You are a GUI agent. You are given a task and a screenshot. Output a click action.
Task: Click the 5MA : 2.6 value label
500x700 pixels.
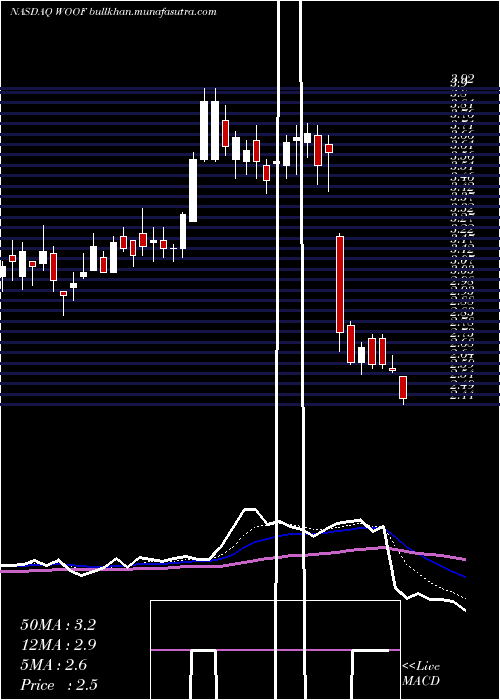pos(54,665)
